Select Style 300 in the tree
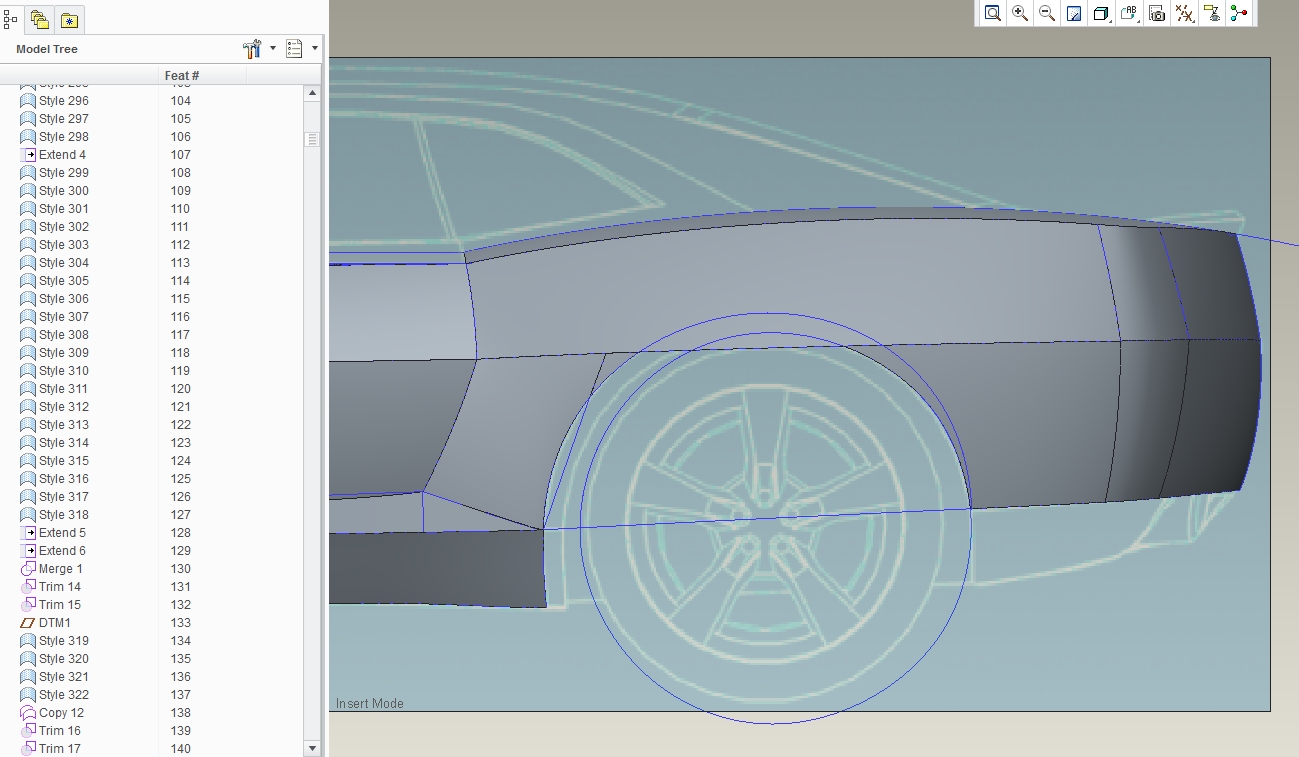The image size is (1299, 757). 64,191
